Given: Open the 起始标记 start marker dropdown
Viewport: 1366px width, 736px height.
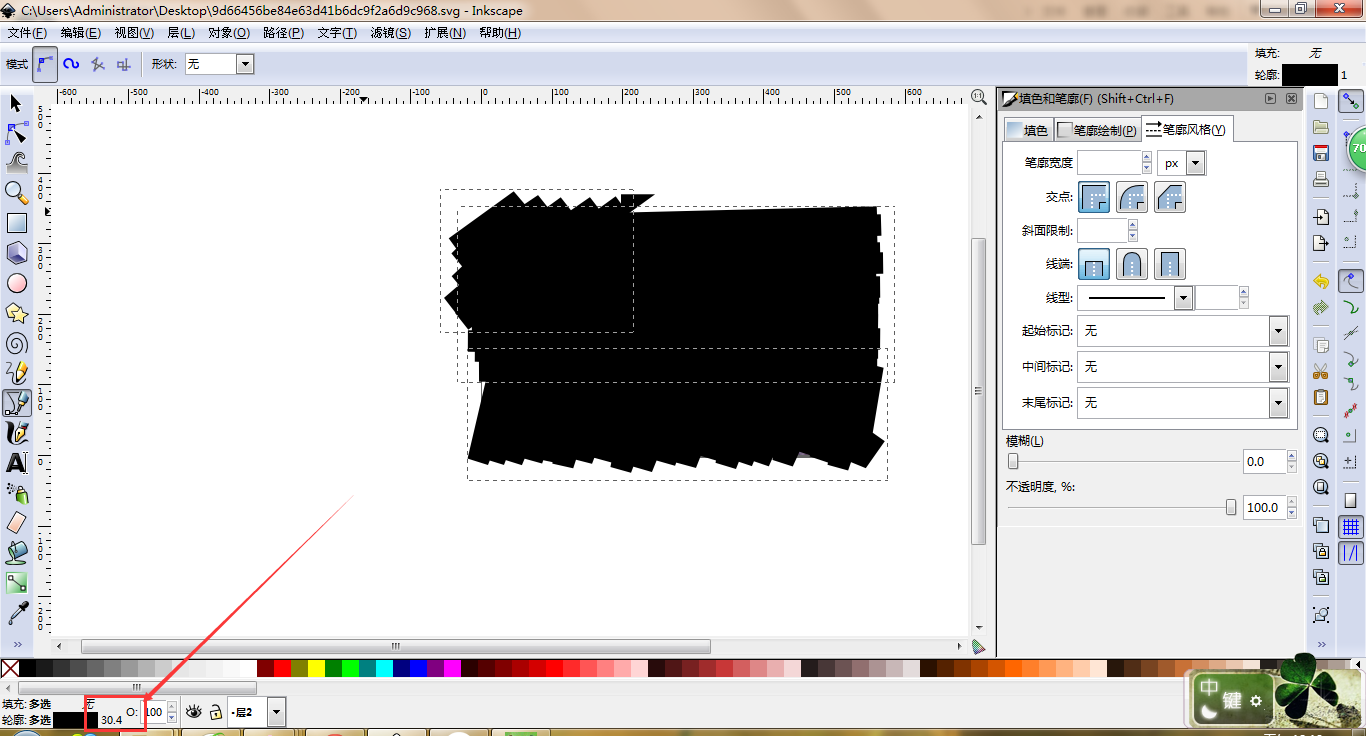Looking at the screenshot, I should pyautogui.click(x=1278, y=331).
